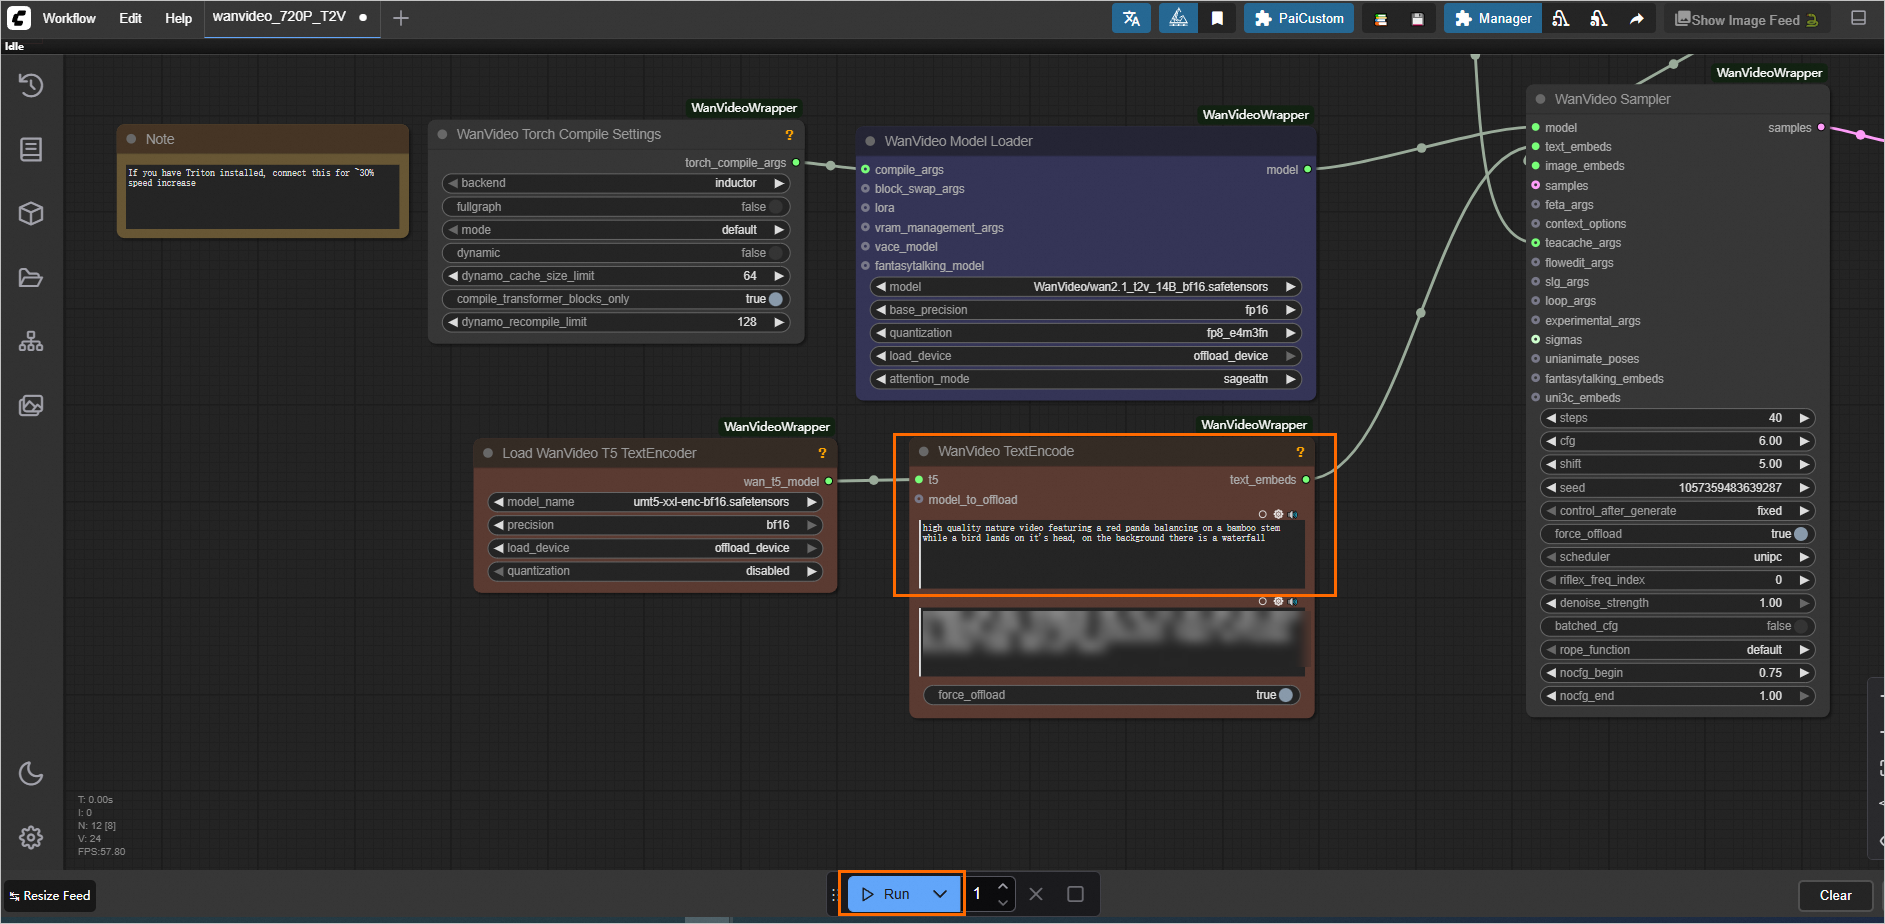
Task: Click the translate language icon in toolbar
Action: click(x=1131, y=19)
